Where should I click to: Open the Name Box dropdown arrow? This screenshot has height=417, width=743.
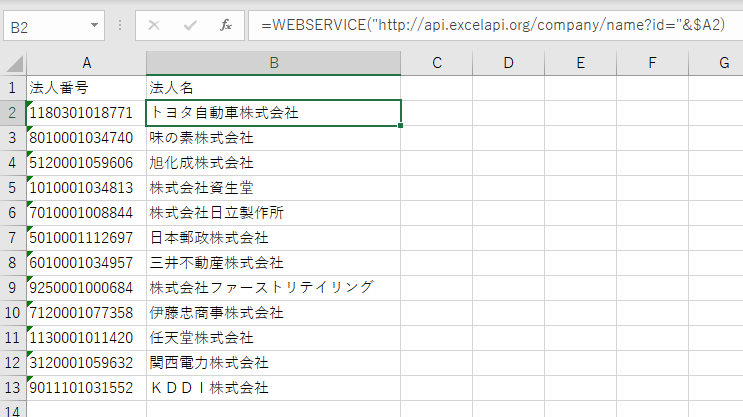(x=94, y=25)
